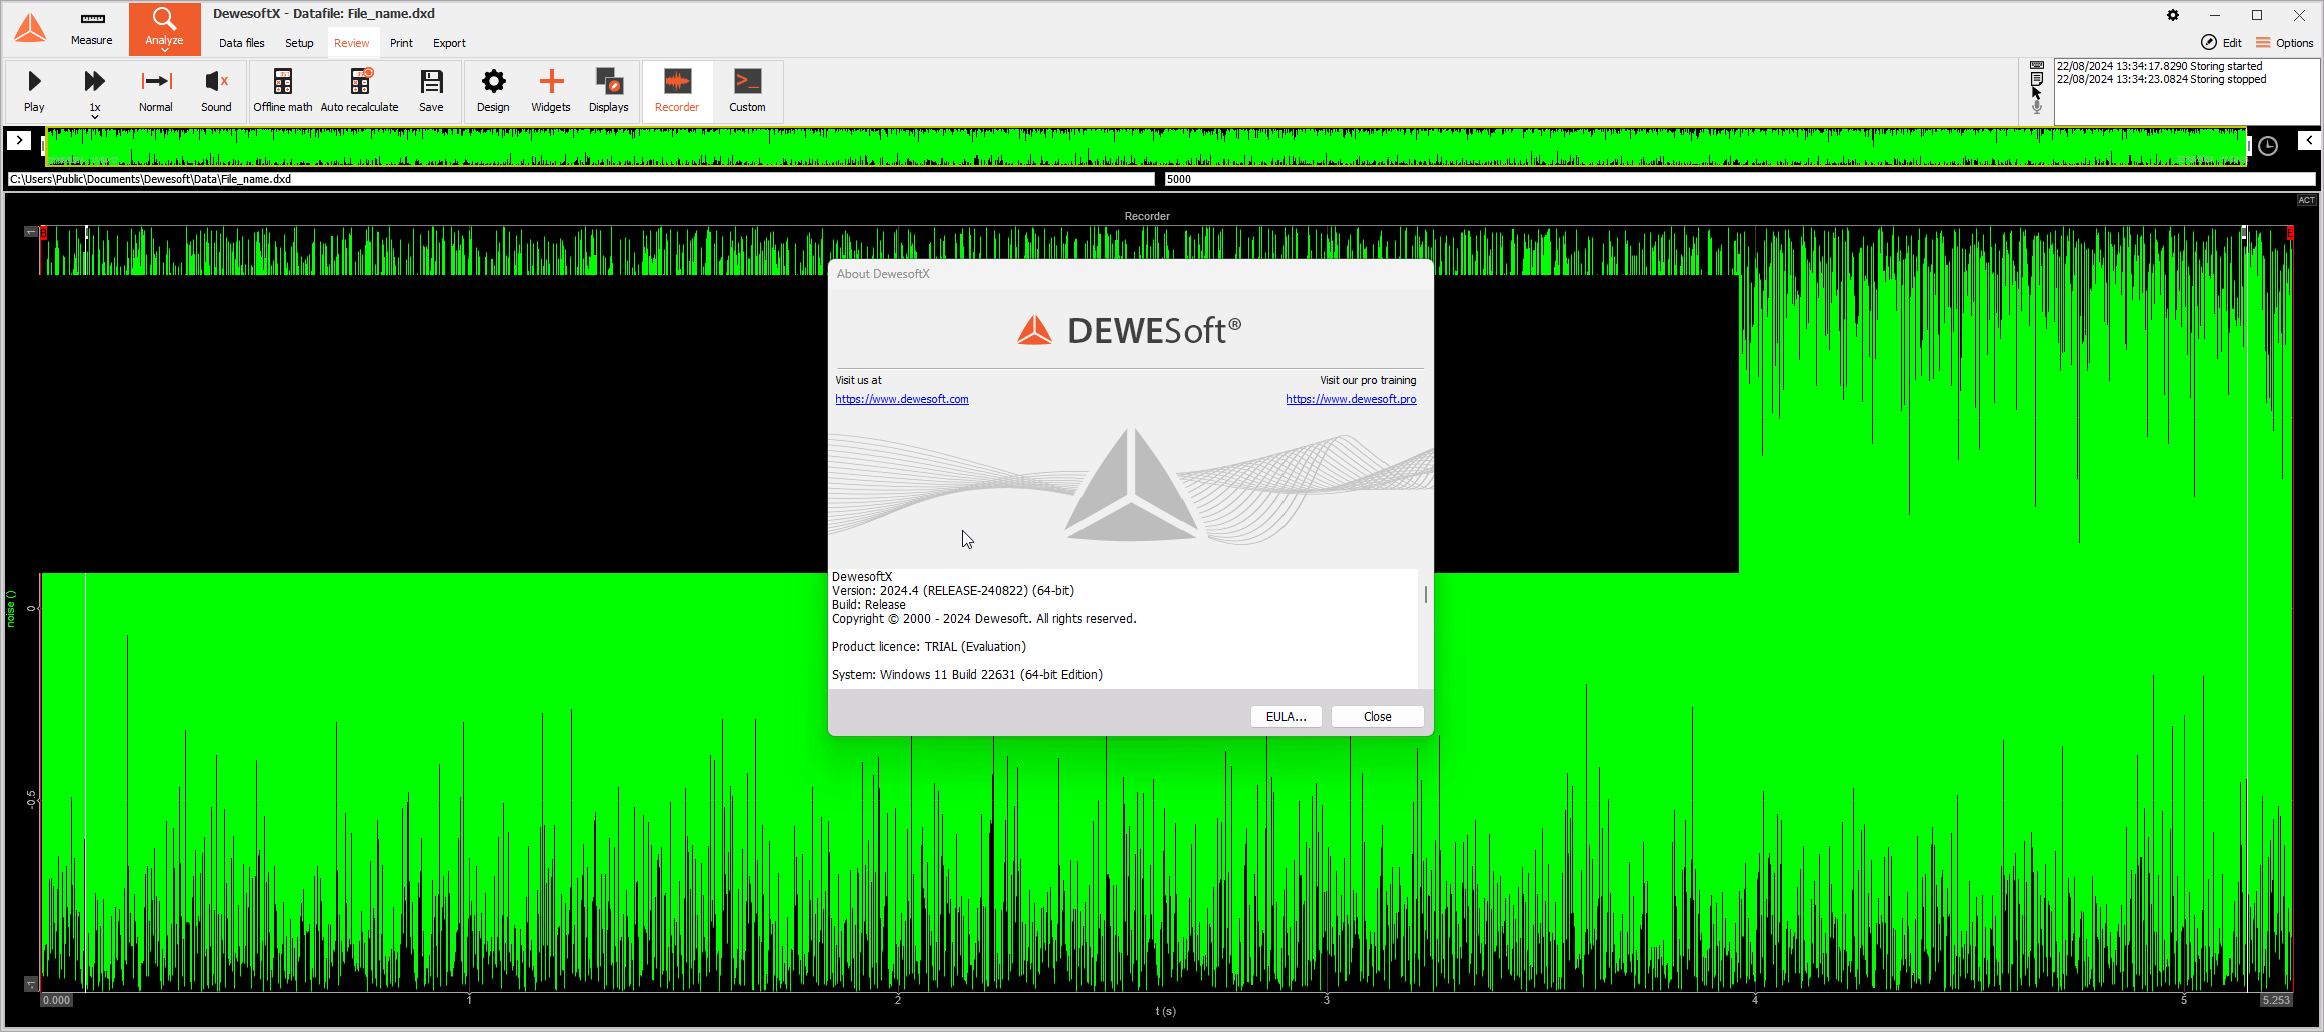Select the Review tab
2324x1032 pixels.
[351, 43]
